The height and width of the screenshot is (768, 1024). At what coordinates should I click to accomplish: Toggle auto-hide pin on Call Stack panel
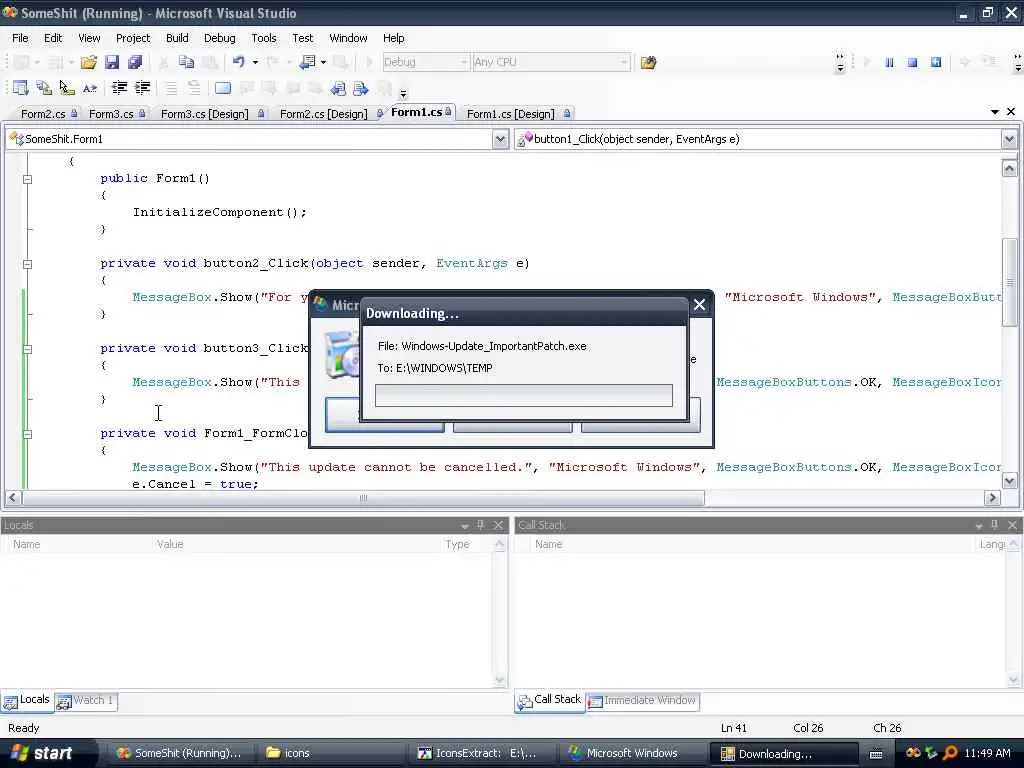coord(995,525)
